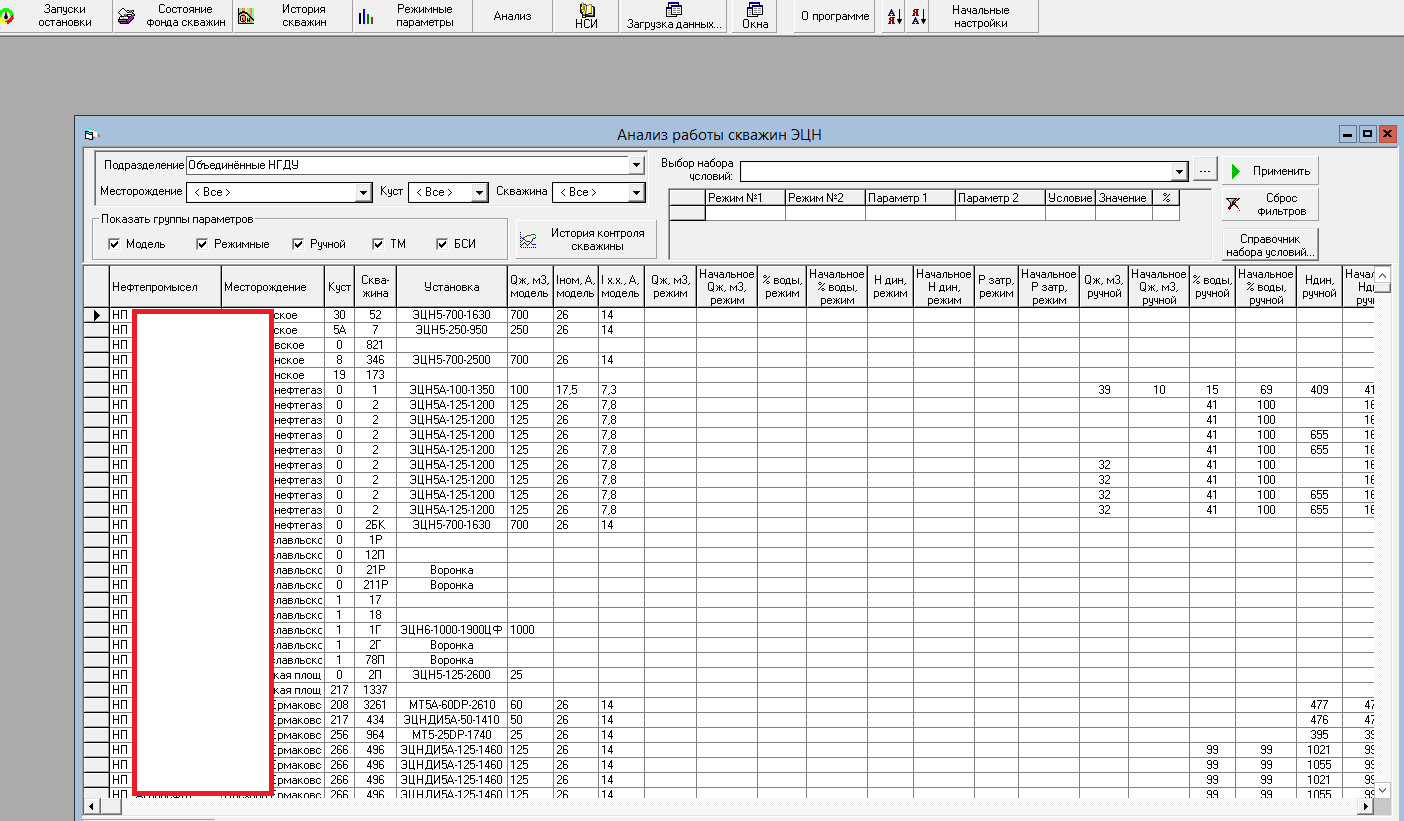Select the value 409 in Ндин ручной
Image resolution: width=1404 pixels, height=821 pixels.
tap(1320, 390)
